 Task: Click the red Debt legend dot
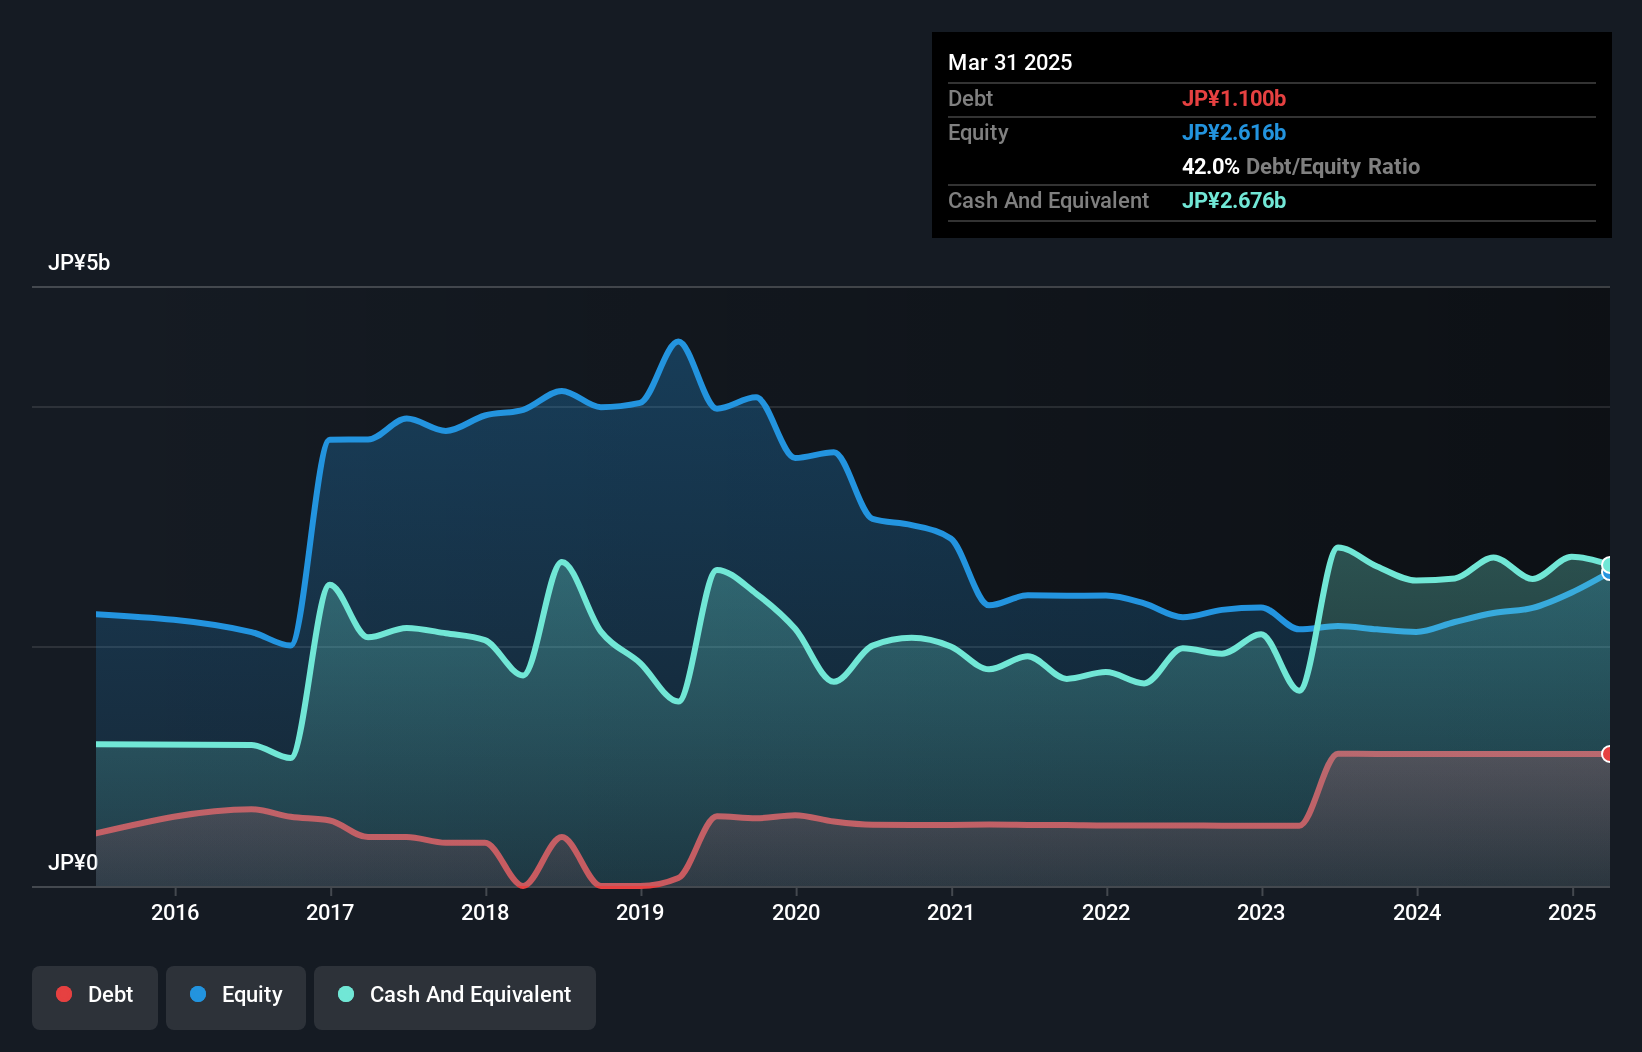[64, 994]
